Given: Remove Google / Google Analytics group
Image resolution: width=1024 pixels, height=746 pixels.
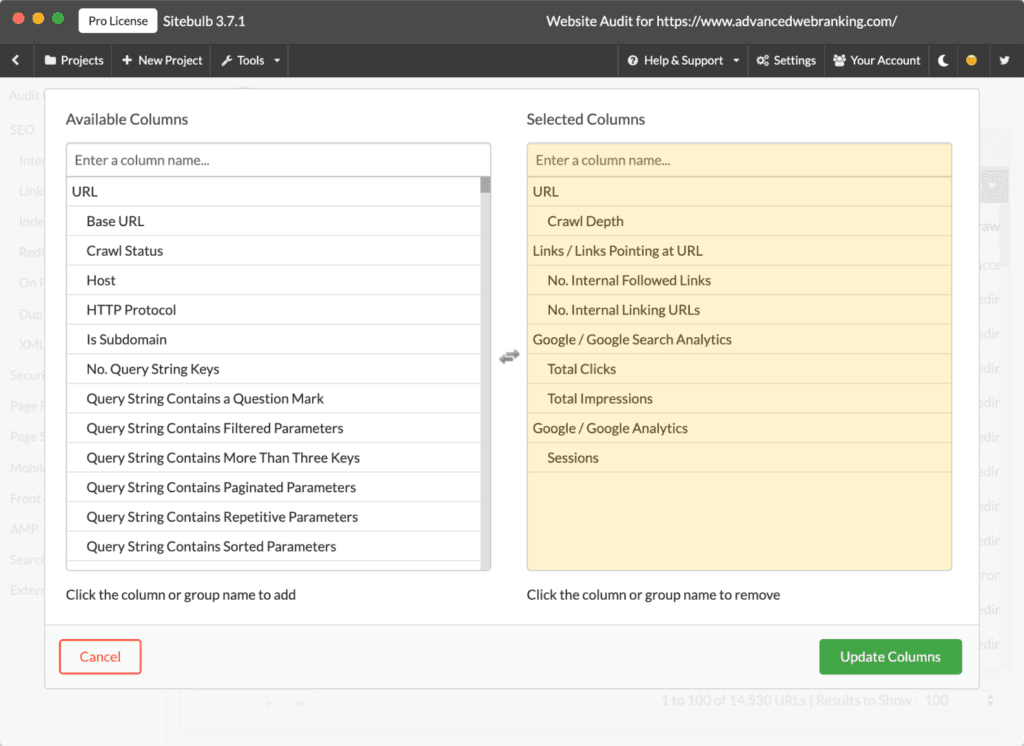Looking at the screenshot, I should pos(739,428).
